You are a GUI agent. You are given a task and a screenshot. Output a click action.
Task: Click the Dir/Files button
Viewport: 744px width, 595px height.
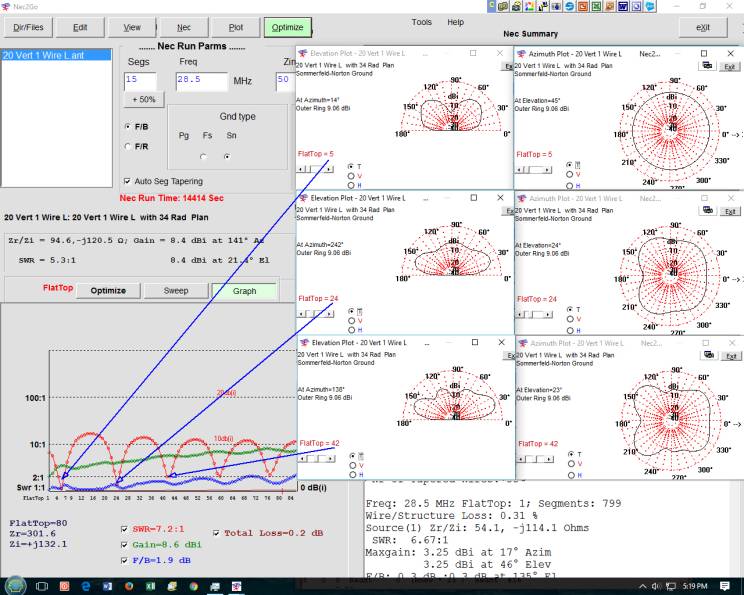[x=27, y=28]
